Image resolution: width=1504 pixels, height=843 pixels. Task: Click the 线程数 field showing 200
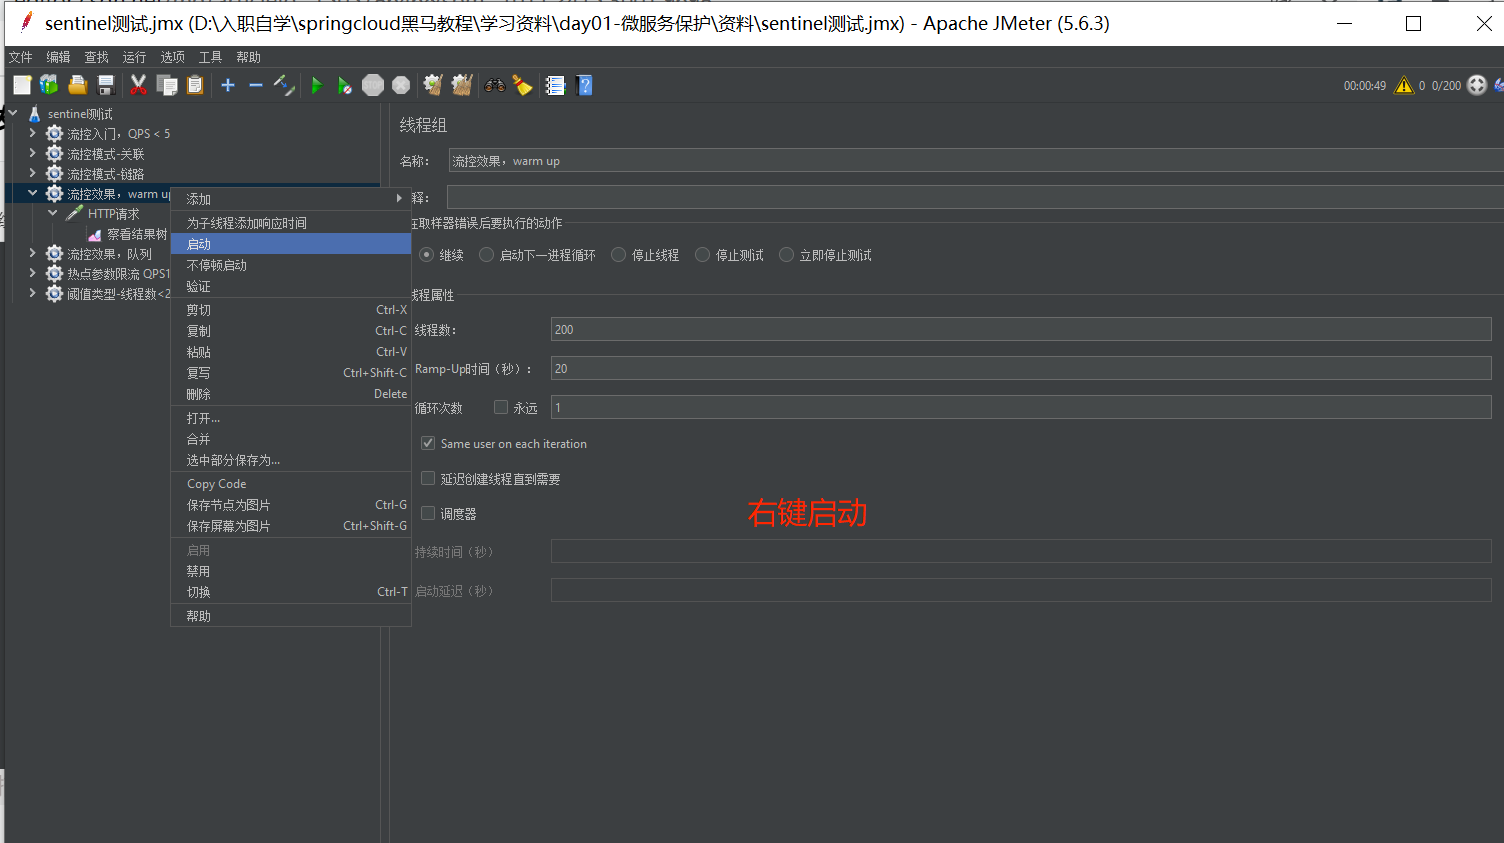point(1021,329)
